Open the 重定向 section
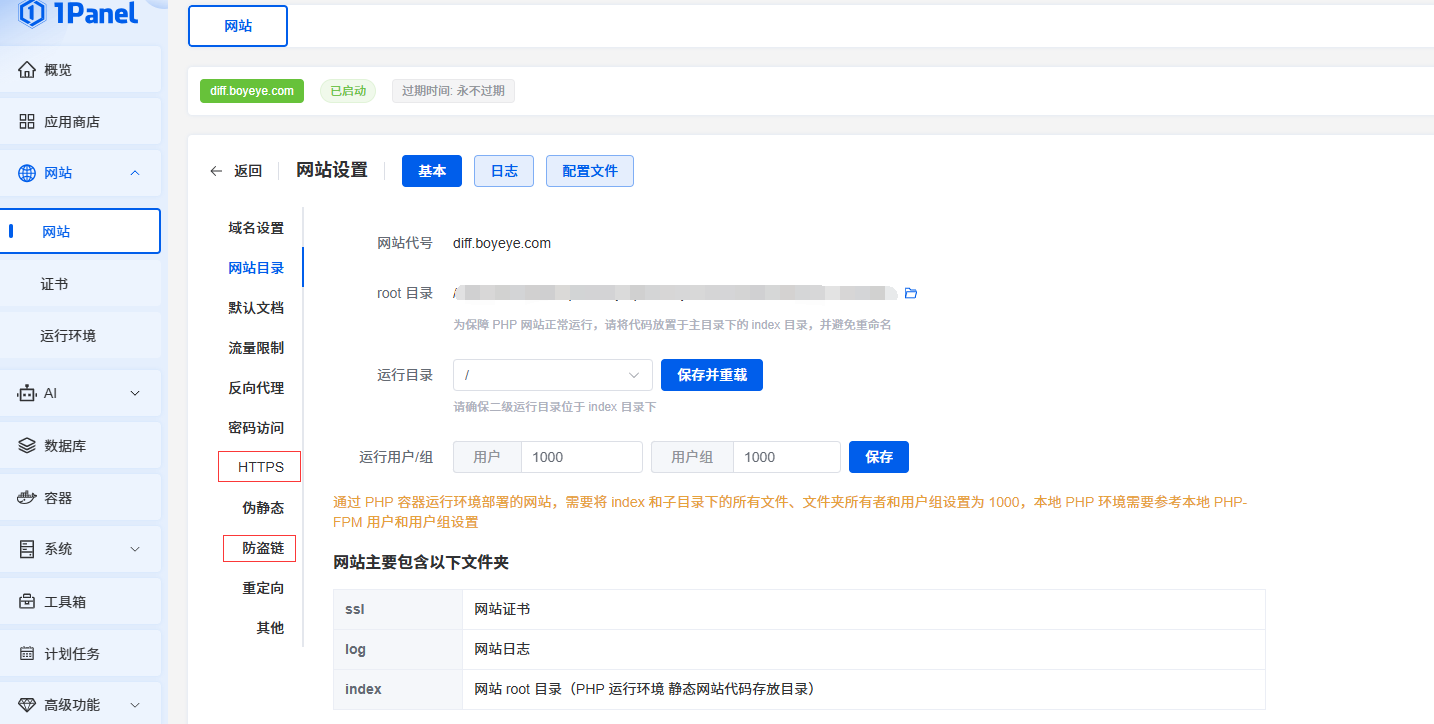Image resolution: width=1434 pixels, height=724 pixels. [263, 588]
